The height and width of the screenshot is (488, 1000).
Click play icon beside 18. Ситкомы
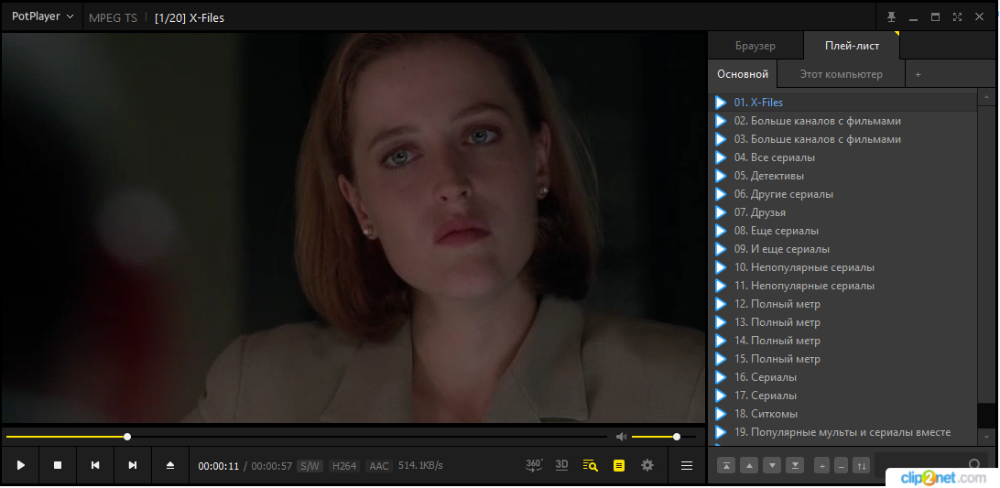721,414
